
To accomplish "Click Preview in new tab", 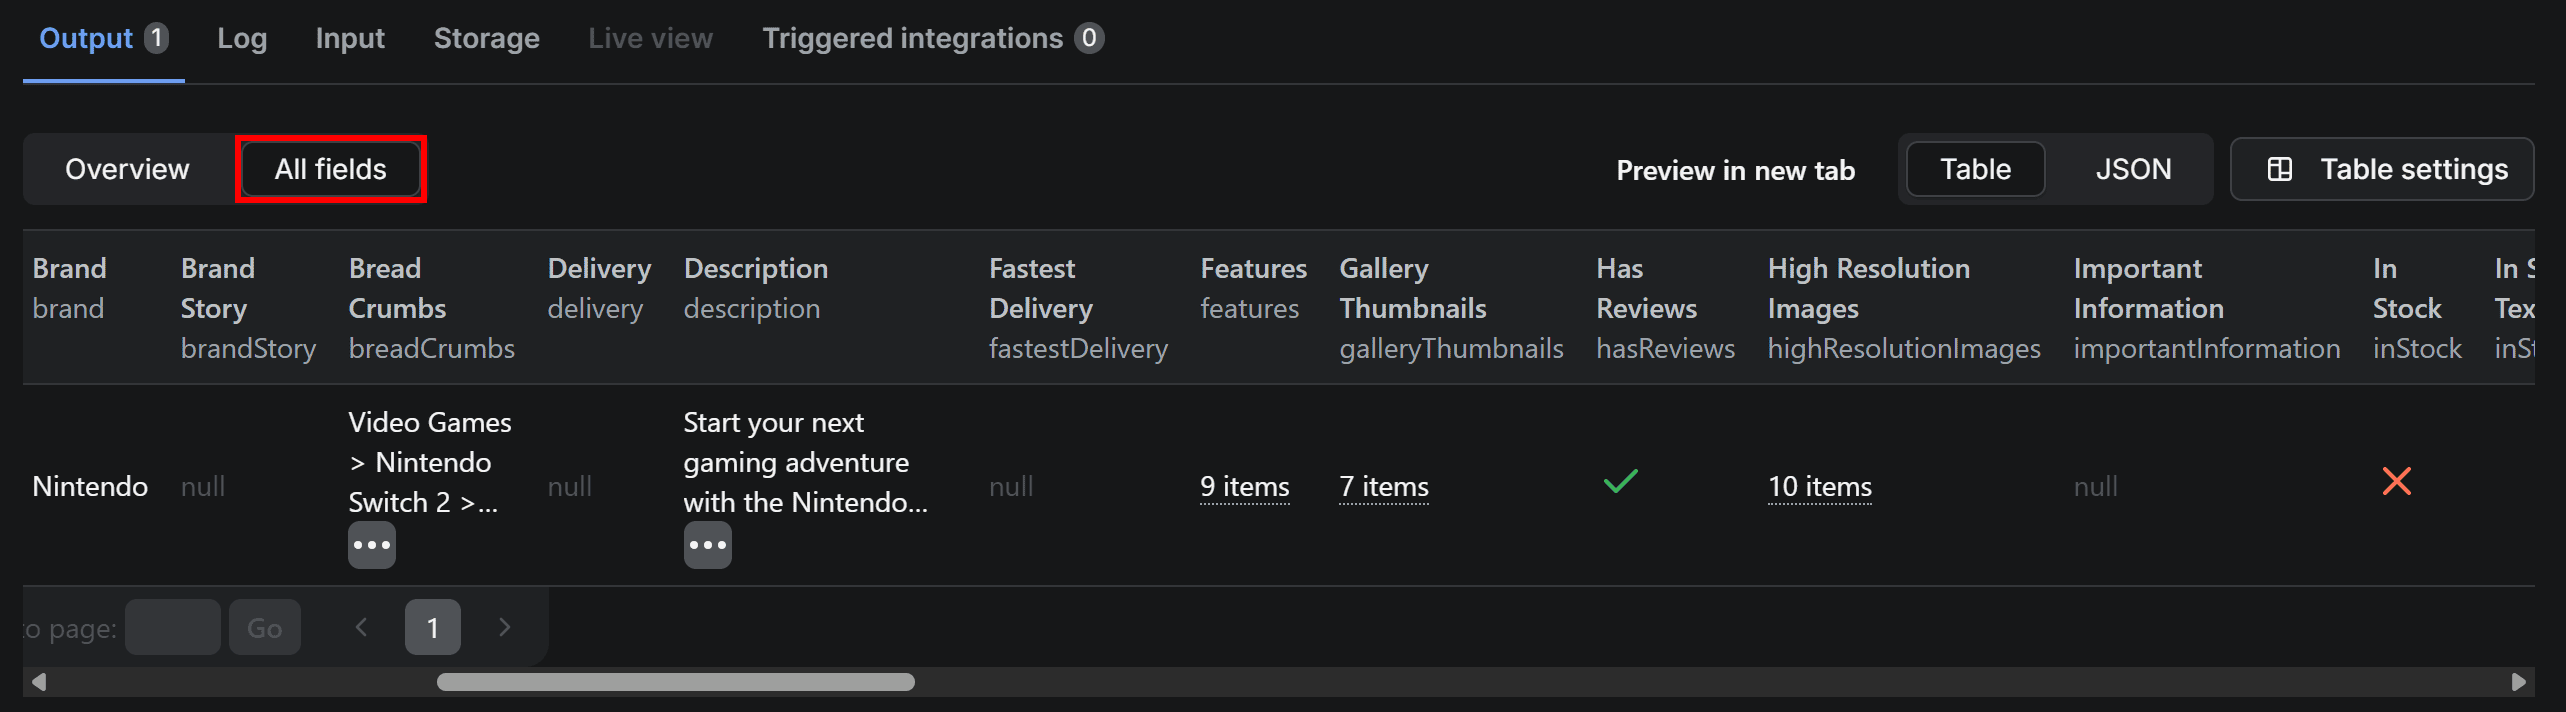I will [x=1735, y=170].
